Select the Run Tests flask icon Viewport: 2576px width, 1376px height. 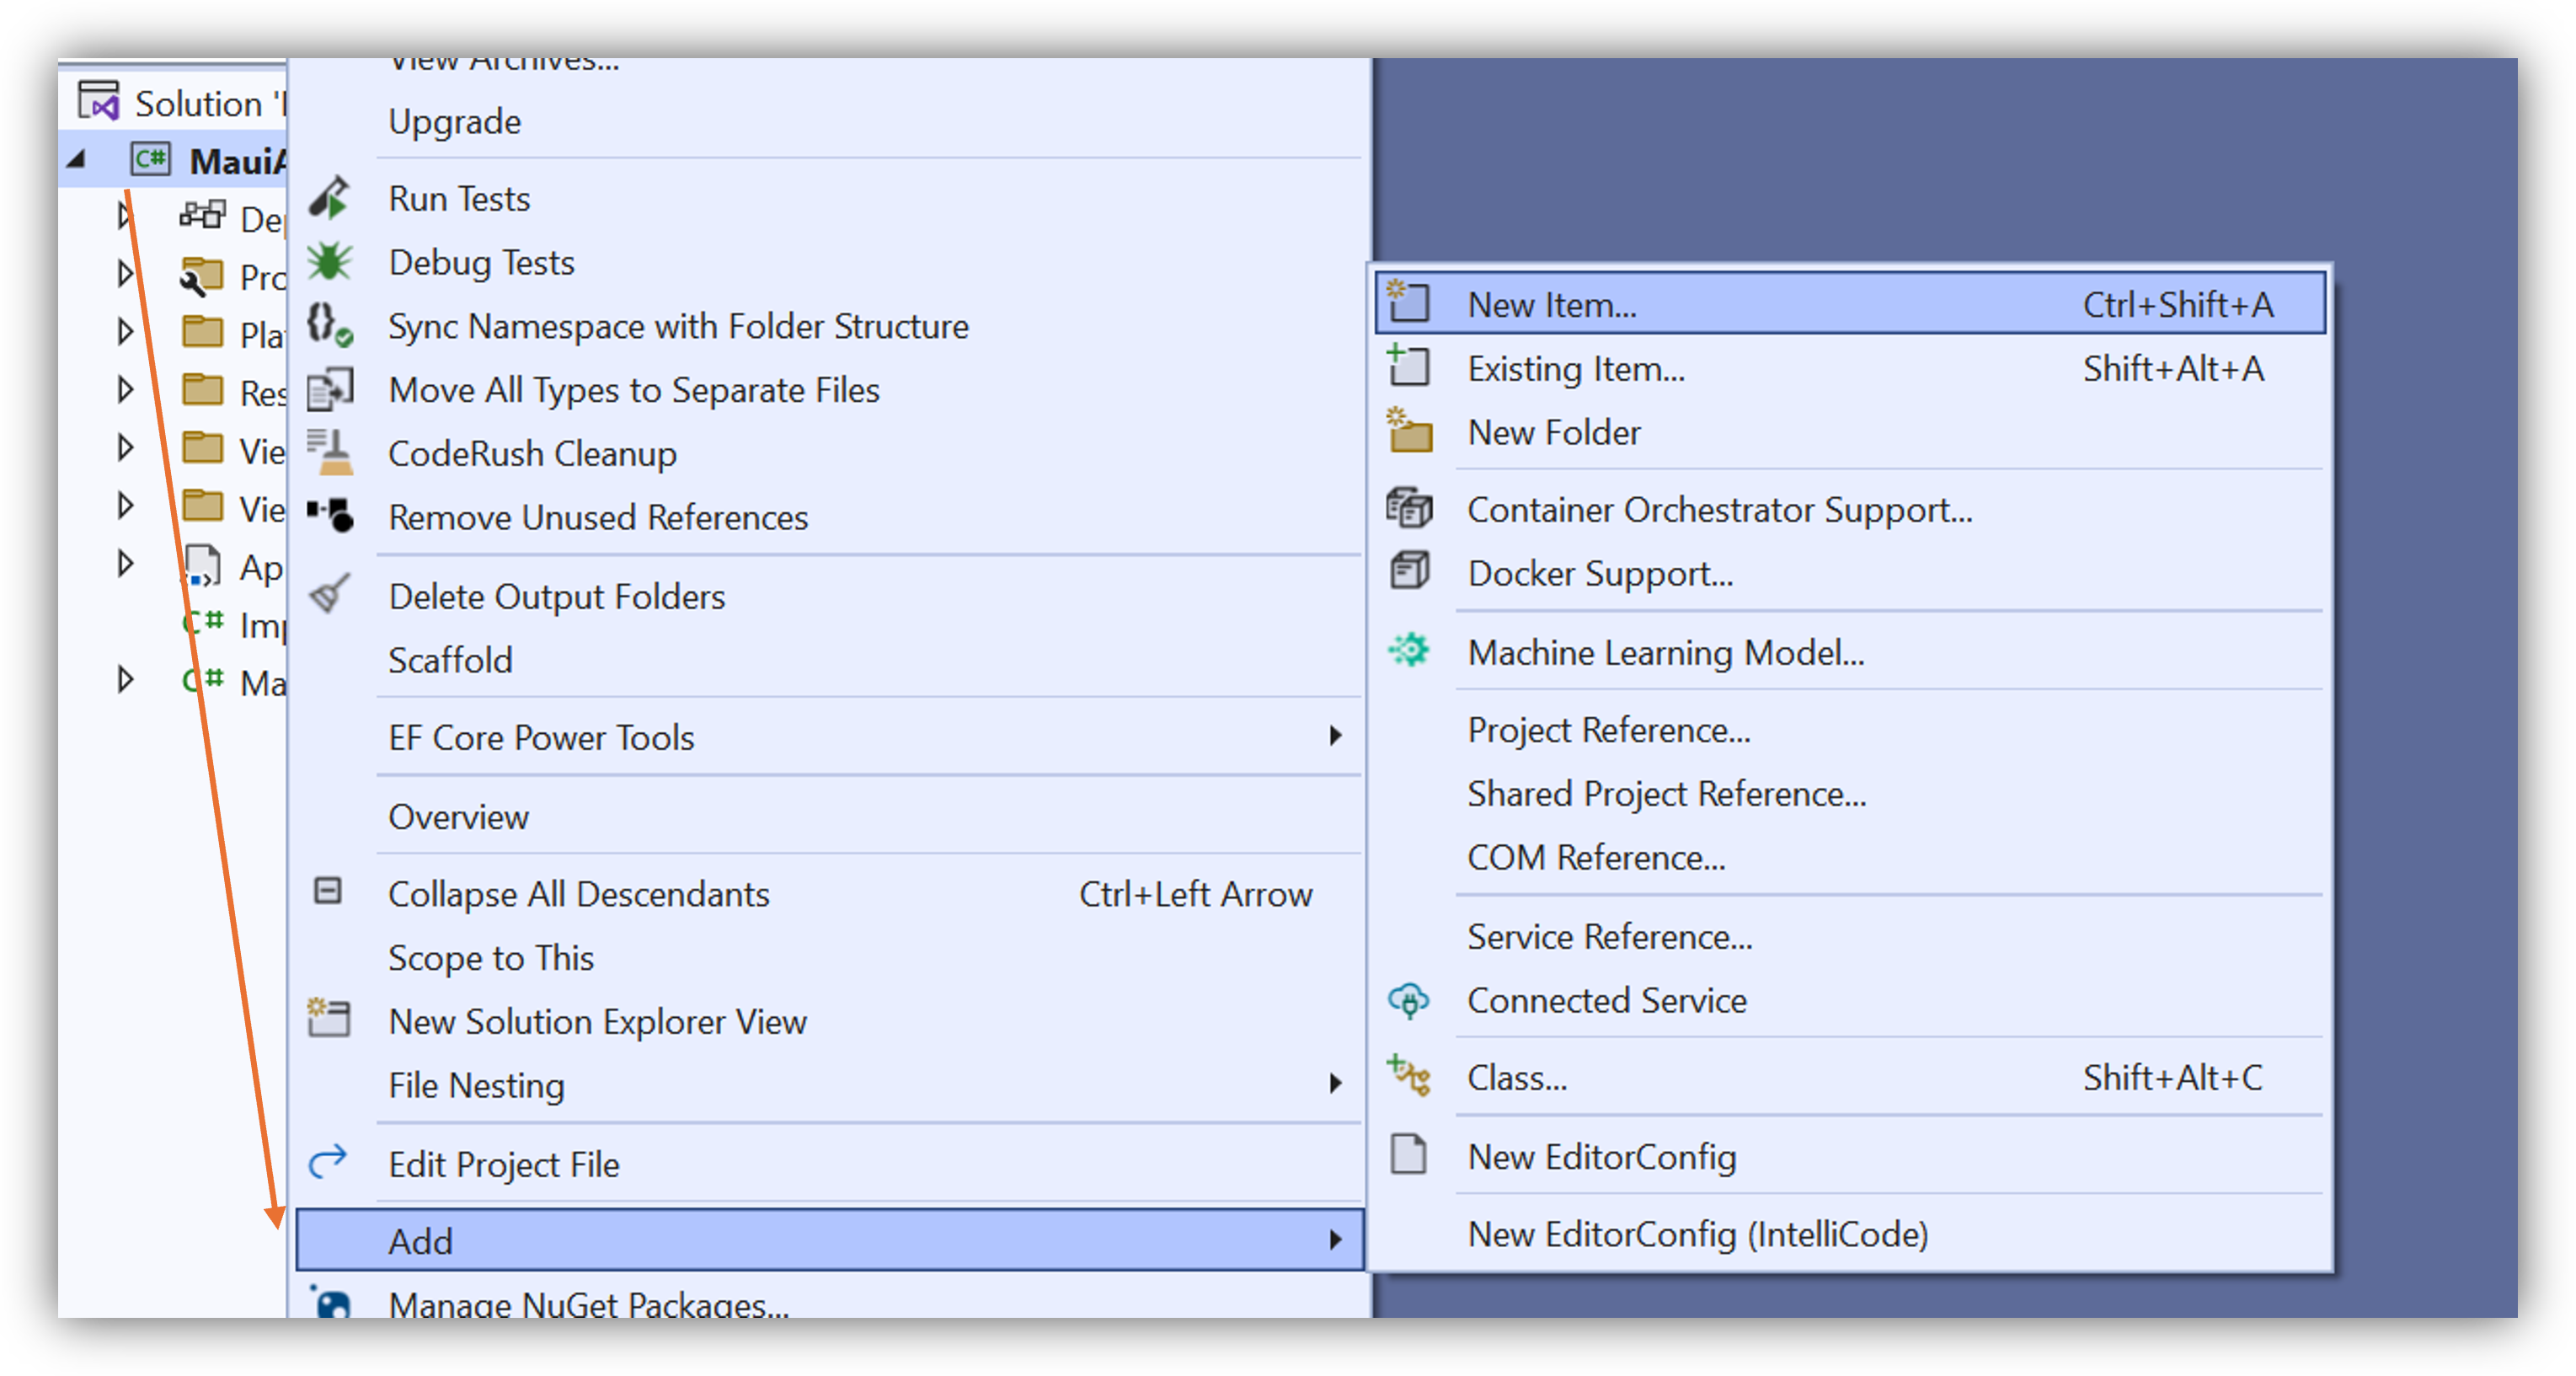328,198
